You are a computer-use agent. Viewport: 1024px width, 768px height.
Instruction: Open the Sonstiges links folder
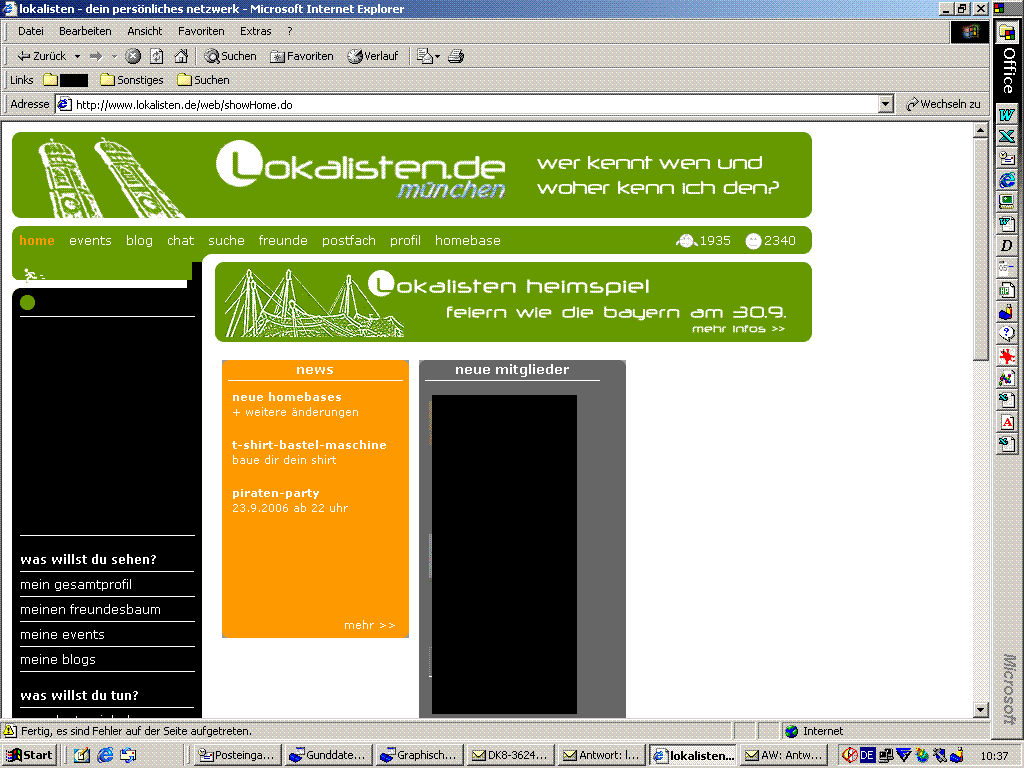click(132, 80)
